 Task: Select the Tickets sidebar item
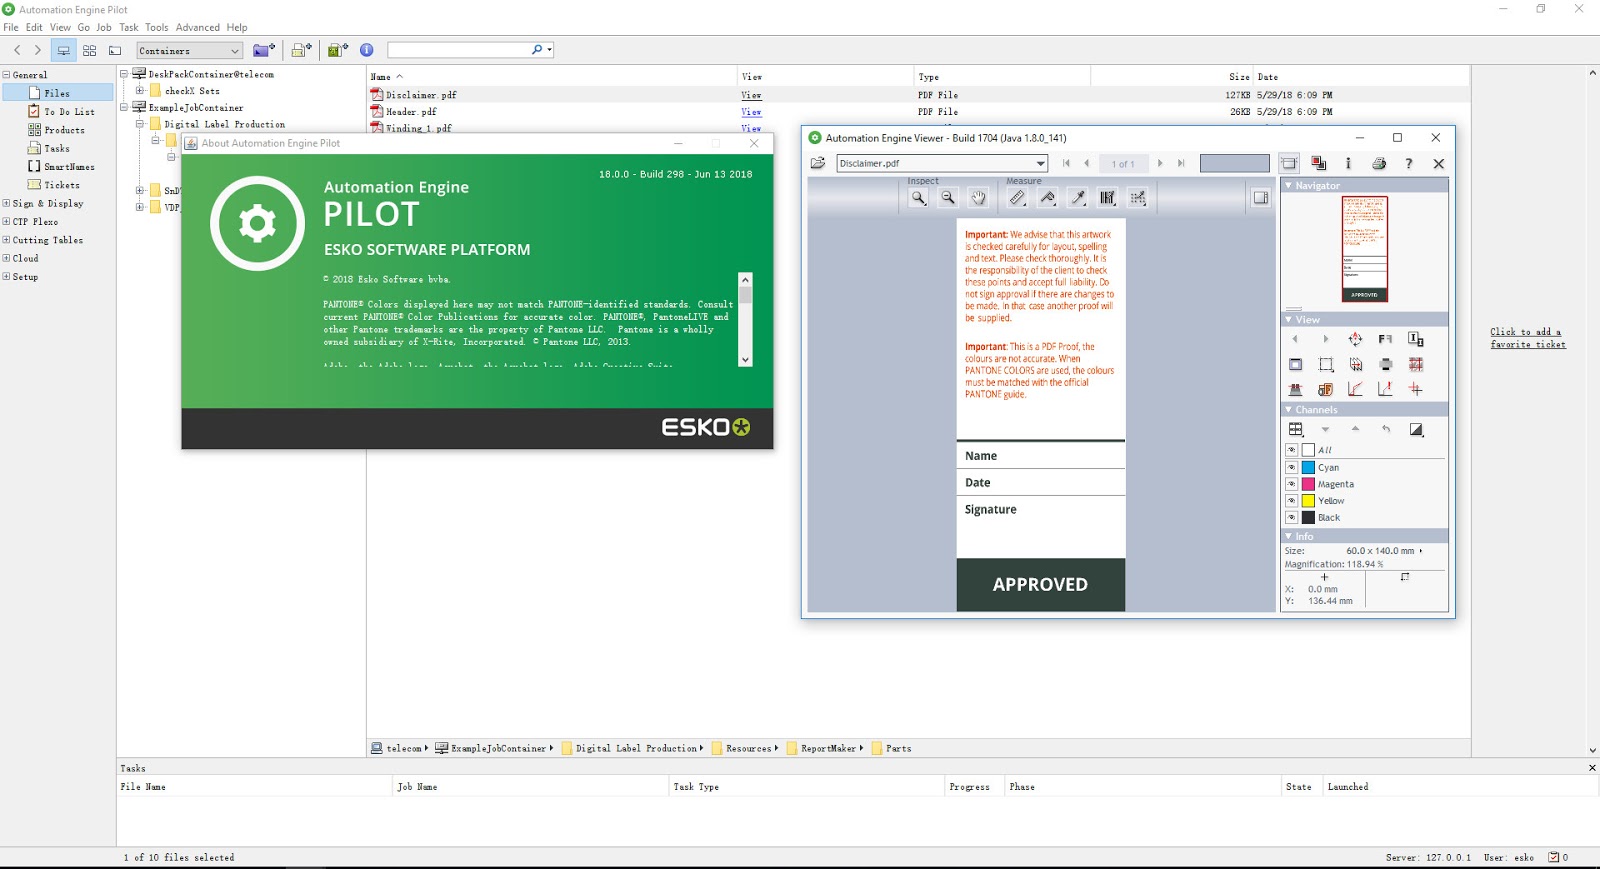[54, 185]
